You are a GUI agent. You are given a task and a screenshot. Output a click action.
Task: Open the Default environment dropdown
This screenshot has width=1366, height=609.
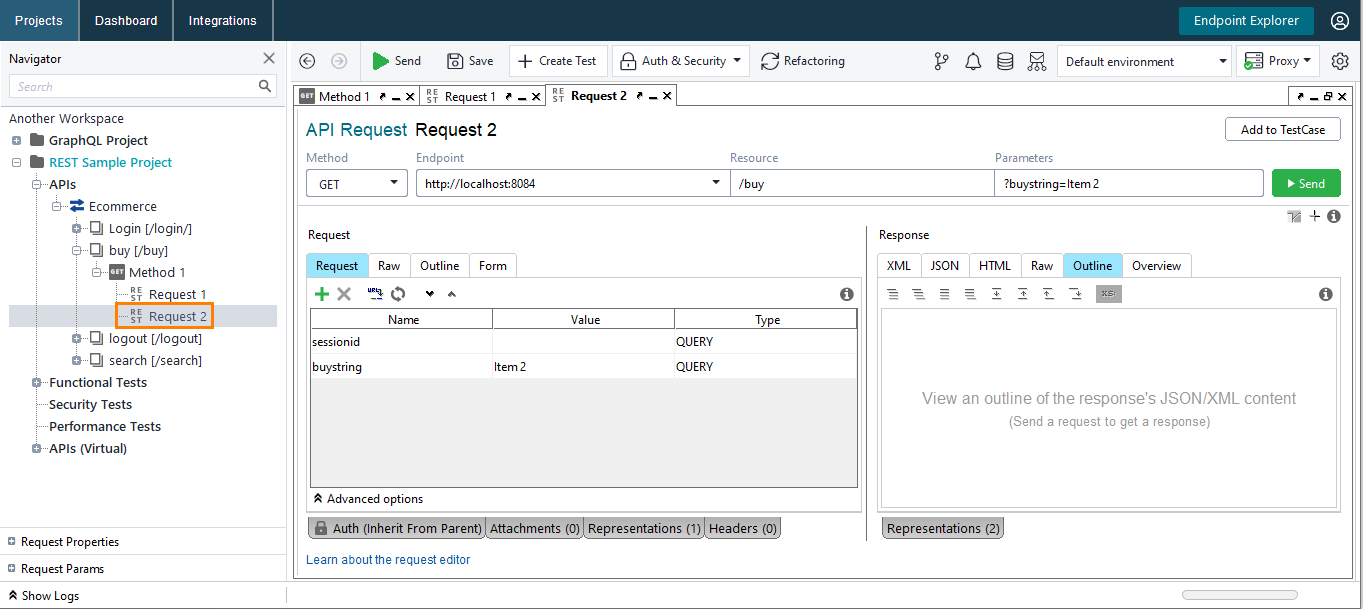(x=1144, y=61)
